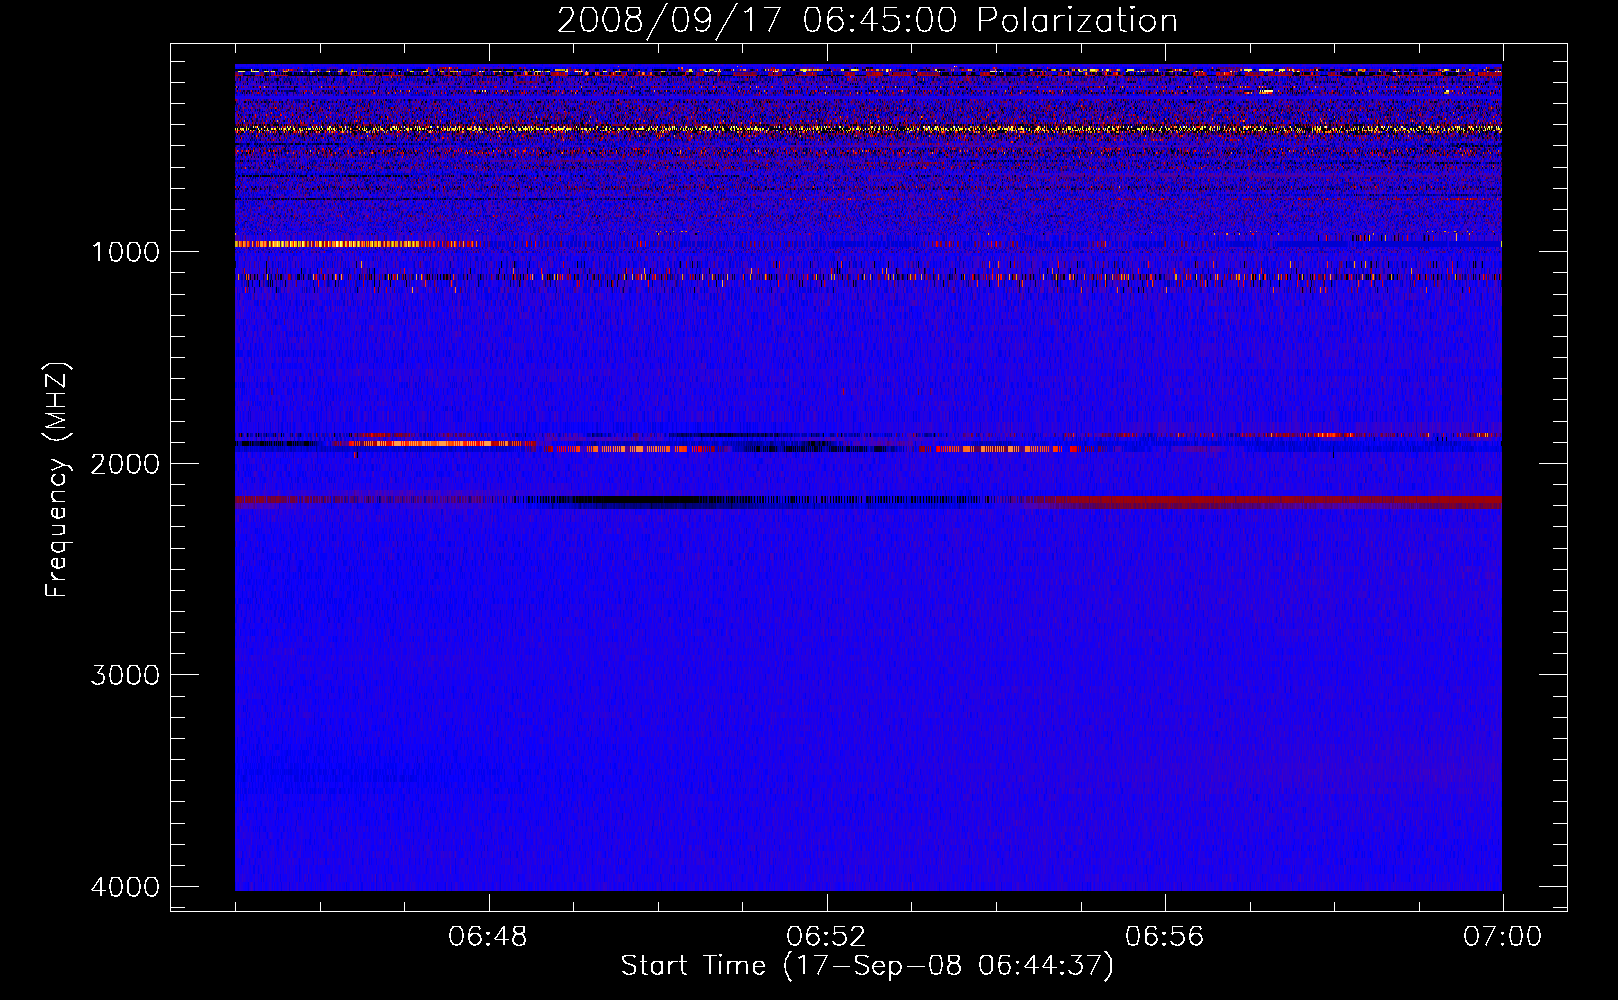
Task: Click the yellow noise band near 400 MHz
Action: tap(868, 129)
